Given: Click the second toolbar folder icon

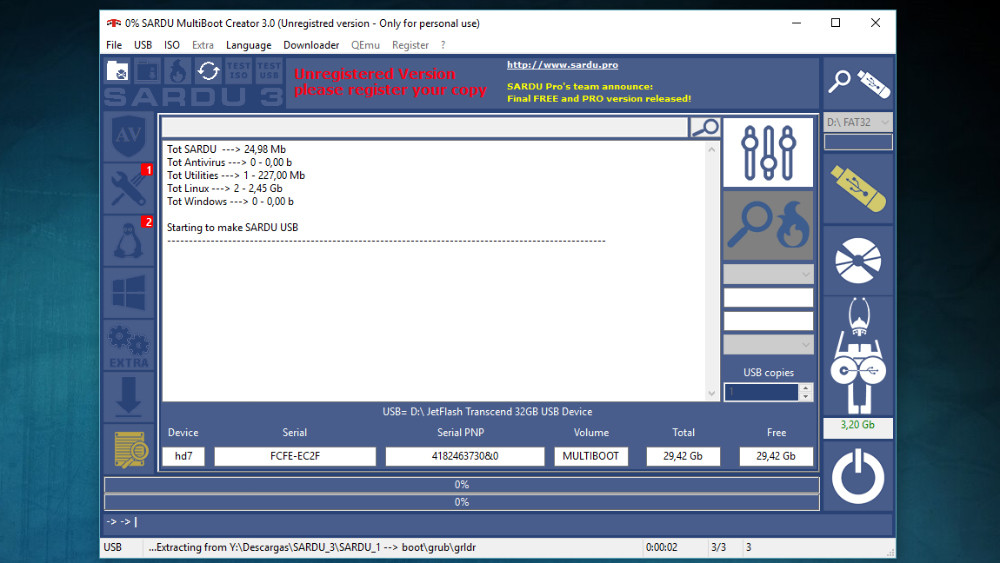Looking at the screenshot, I should 147,70.
